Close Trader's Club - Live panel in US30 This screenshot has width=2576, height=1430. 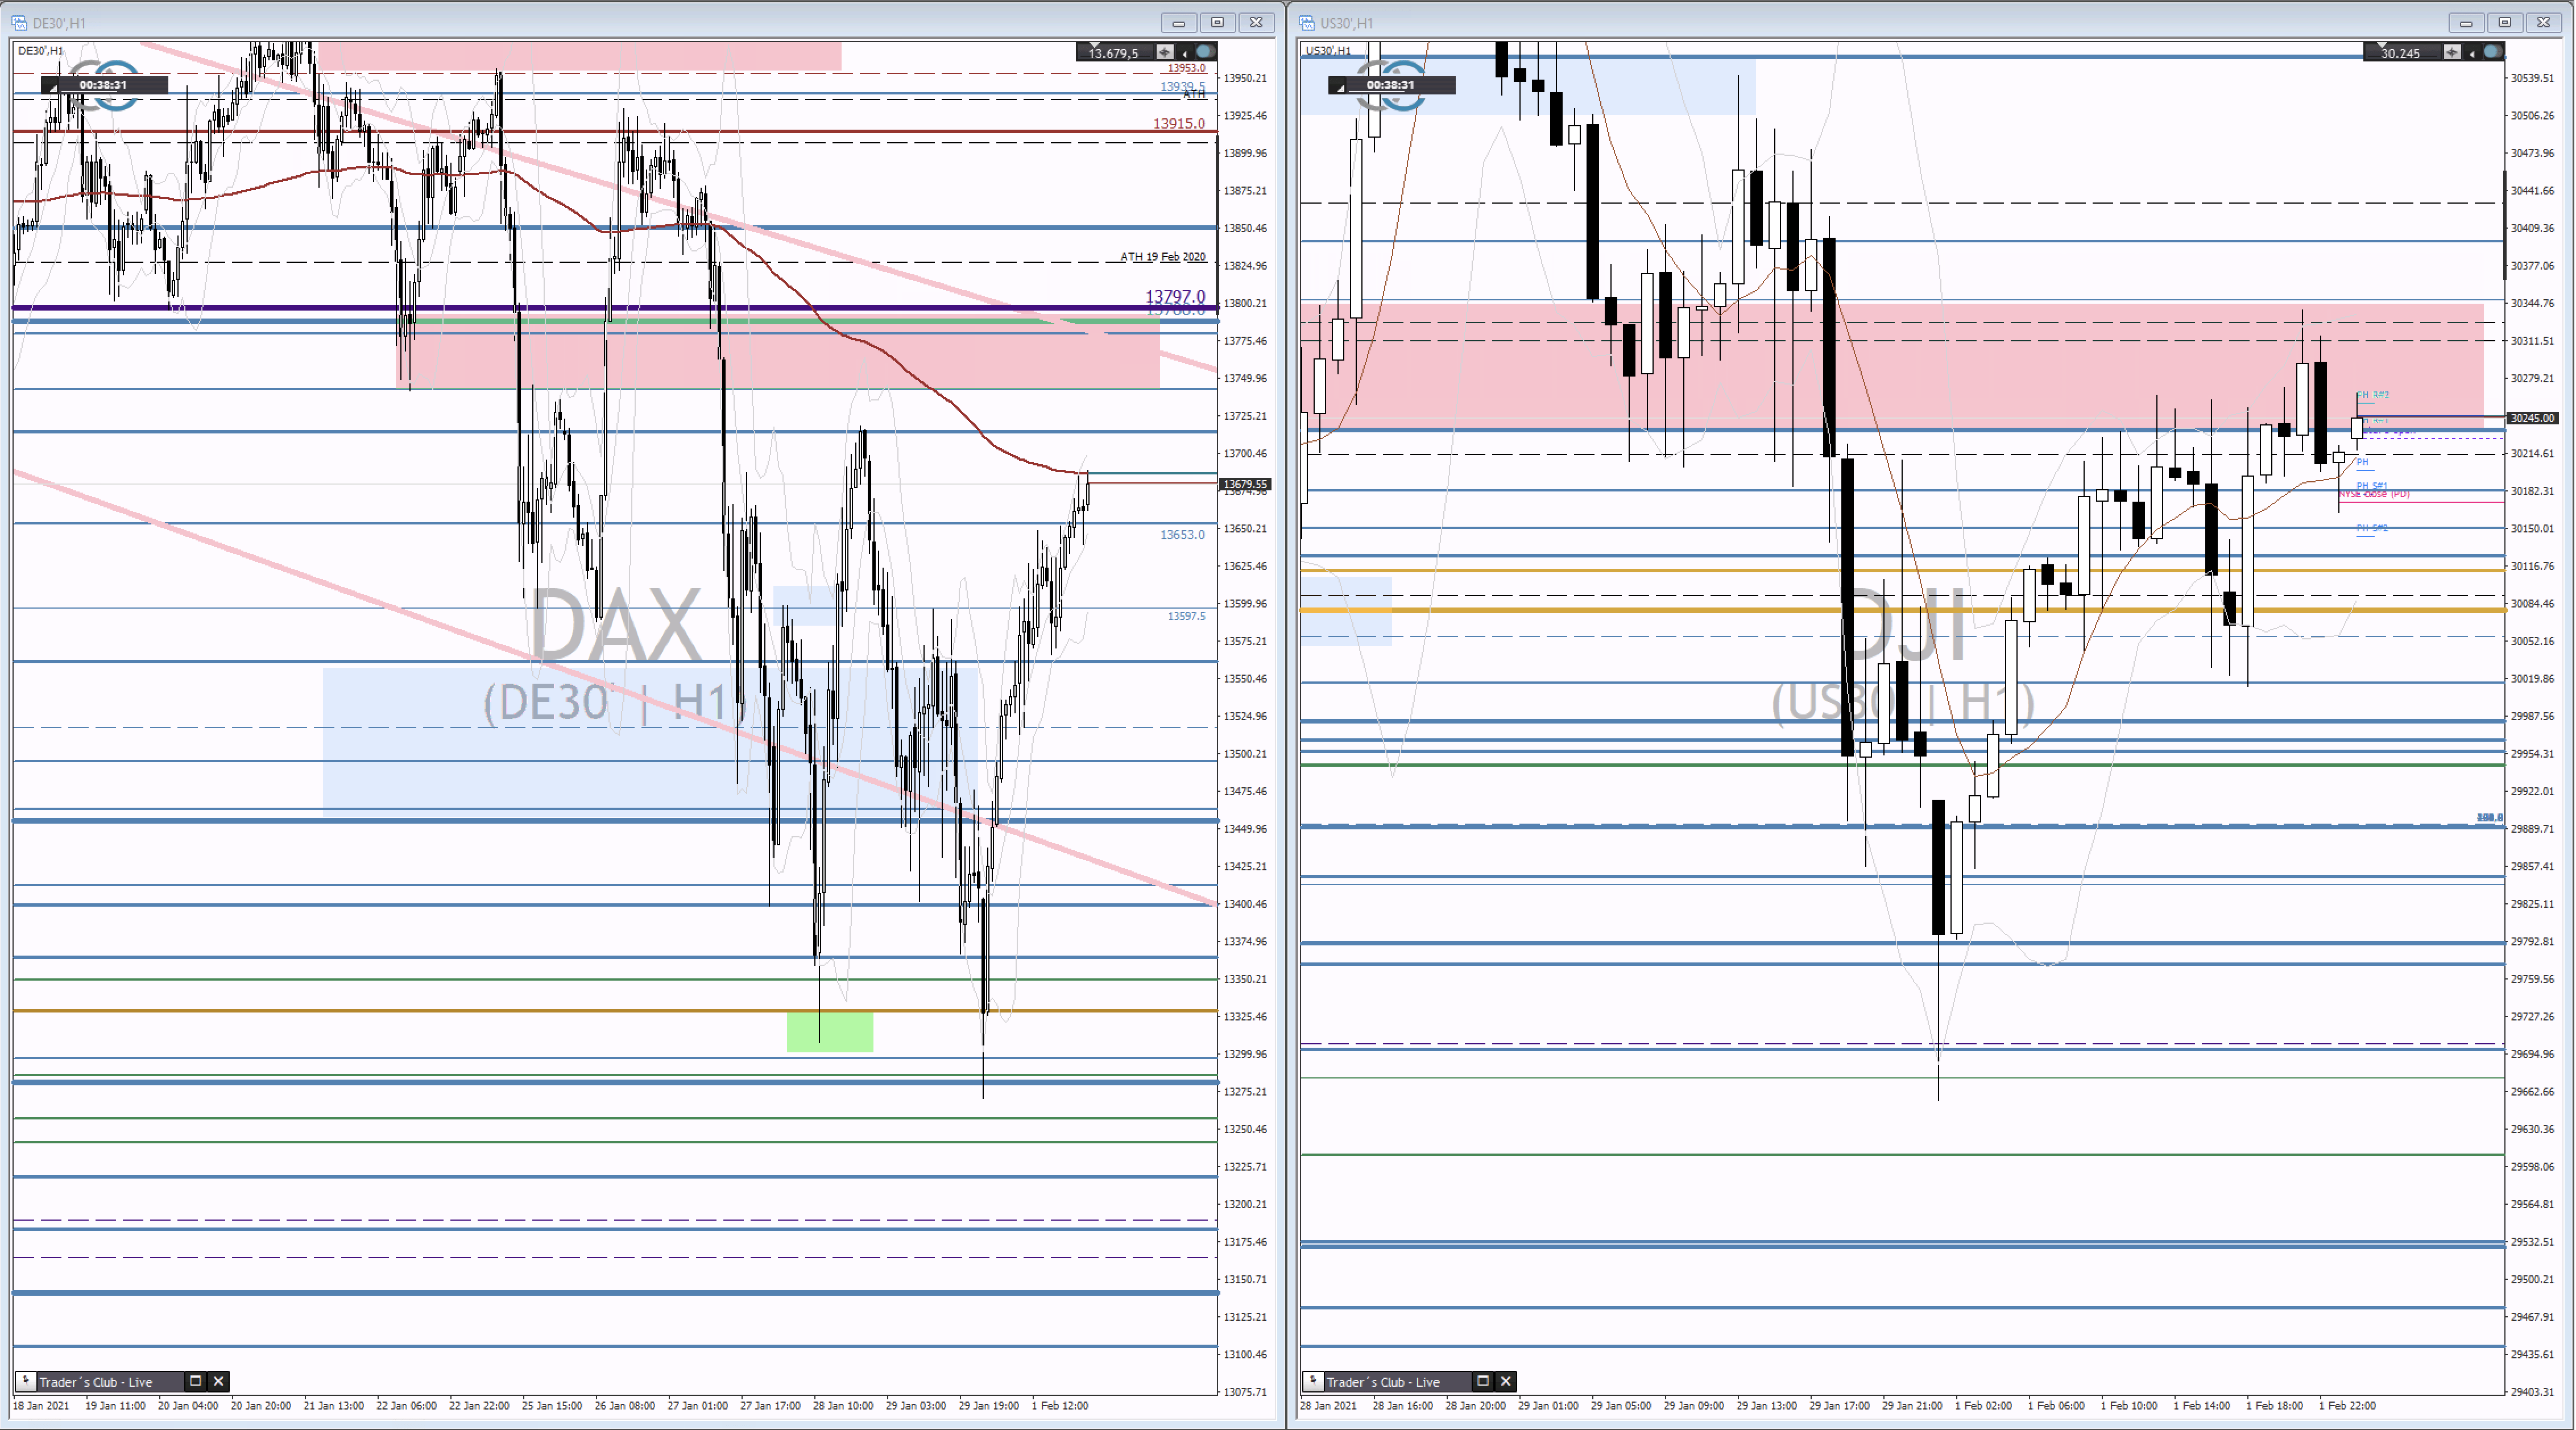pyautogui.click(x=1506, y=1381)
